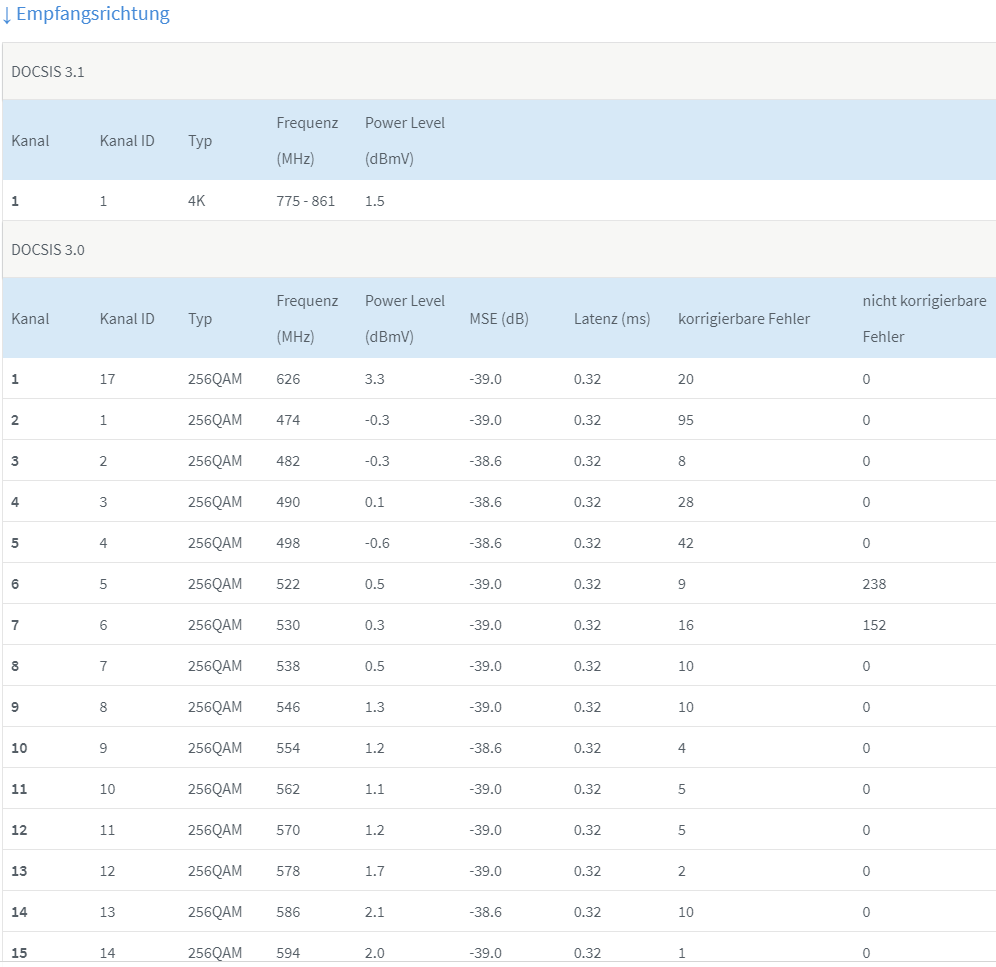The width and height of the screenshot is (996, 967).
Task: Click the power level 3.3 cell
Action: 374,379
